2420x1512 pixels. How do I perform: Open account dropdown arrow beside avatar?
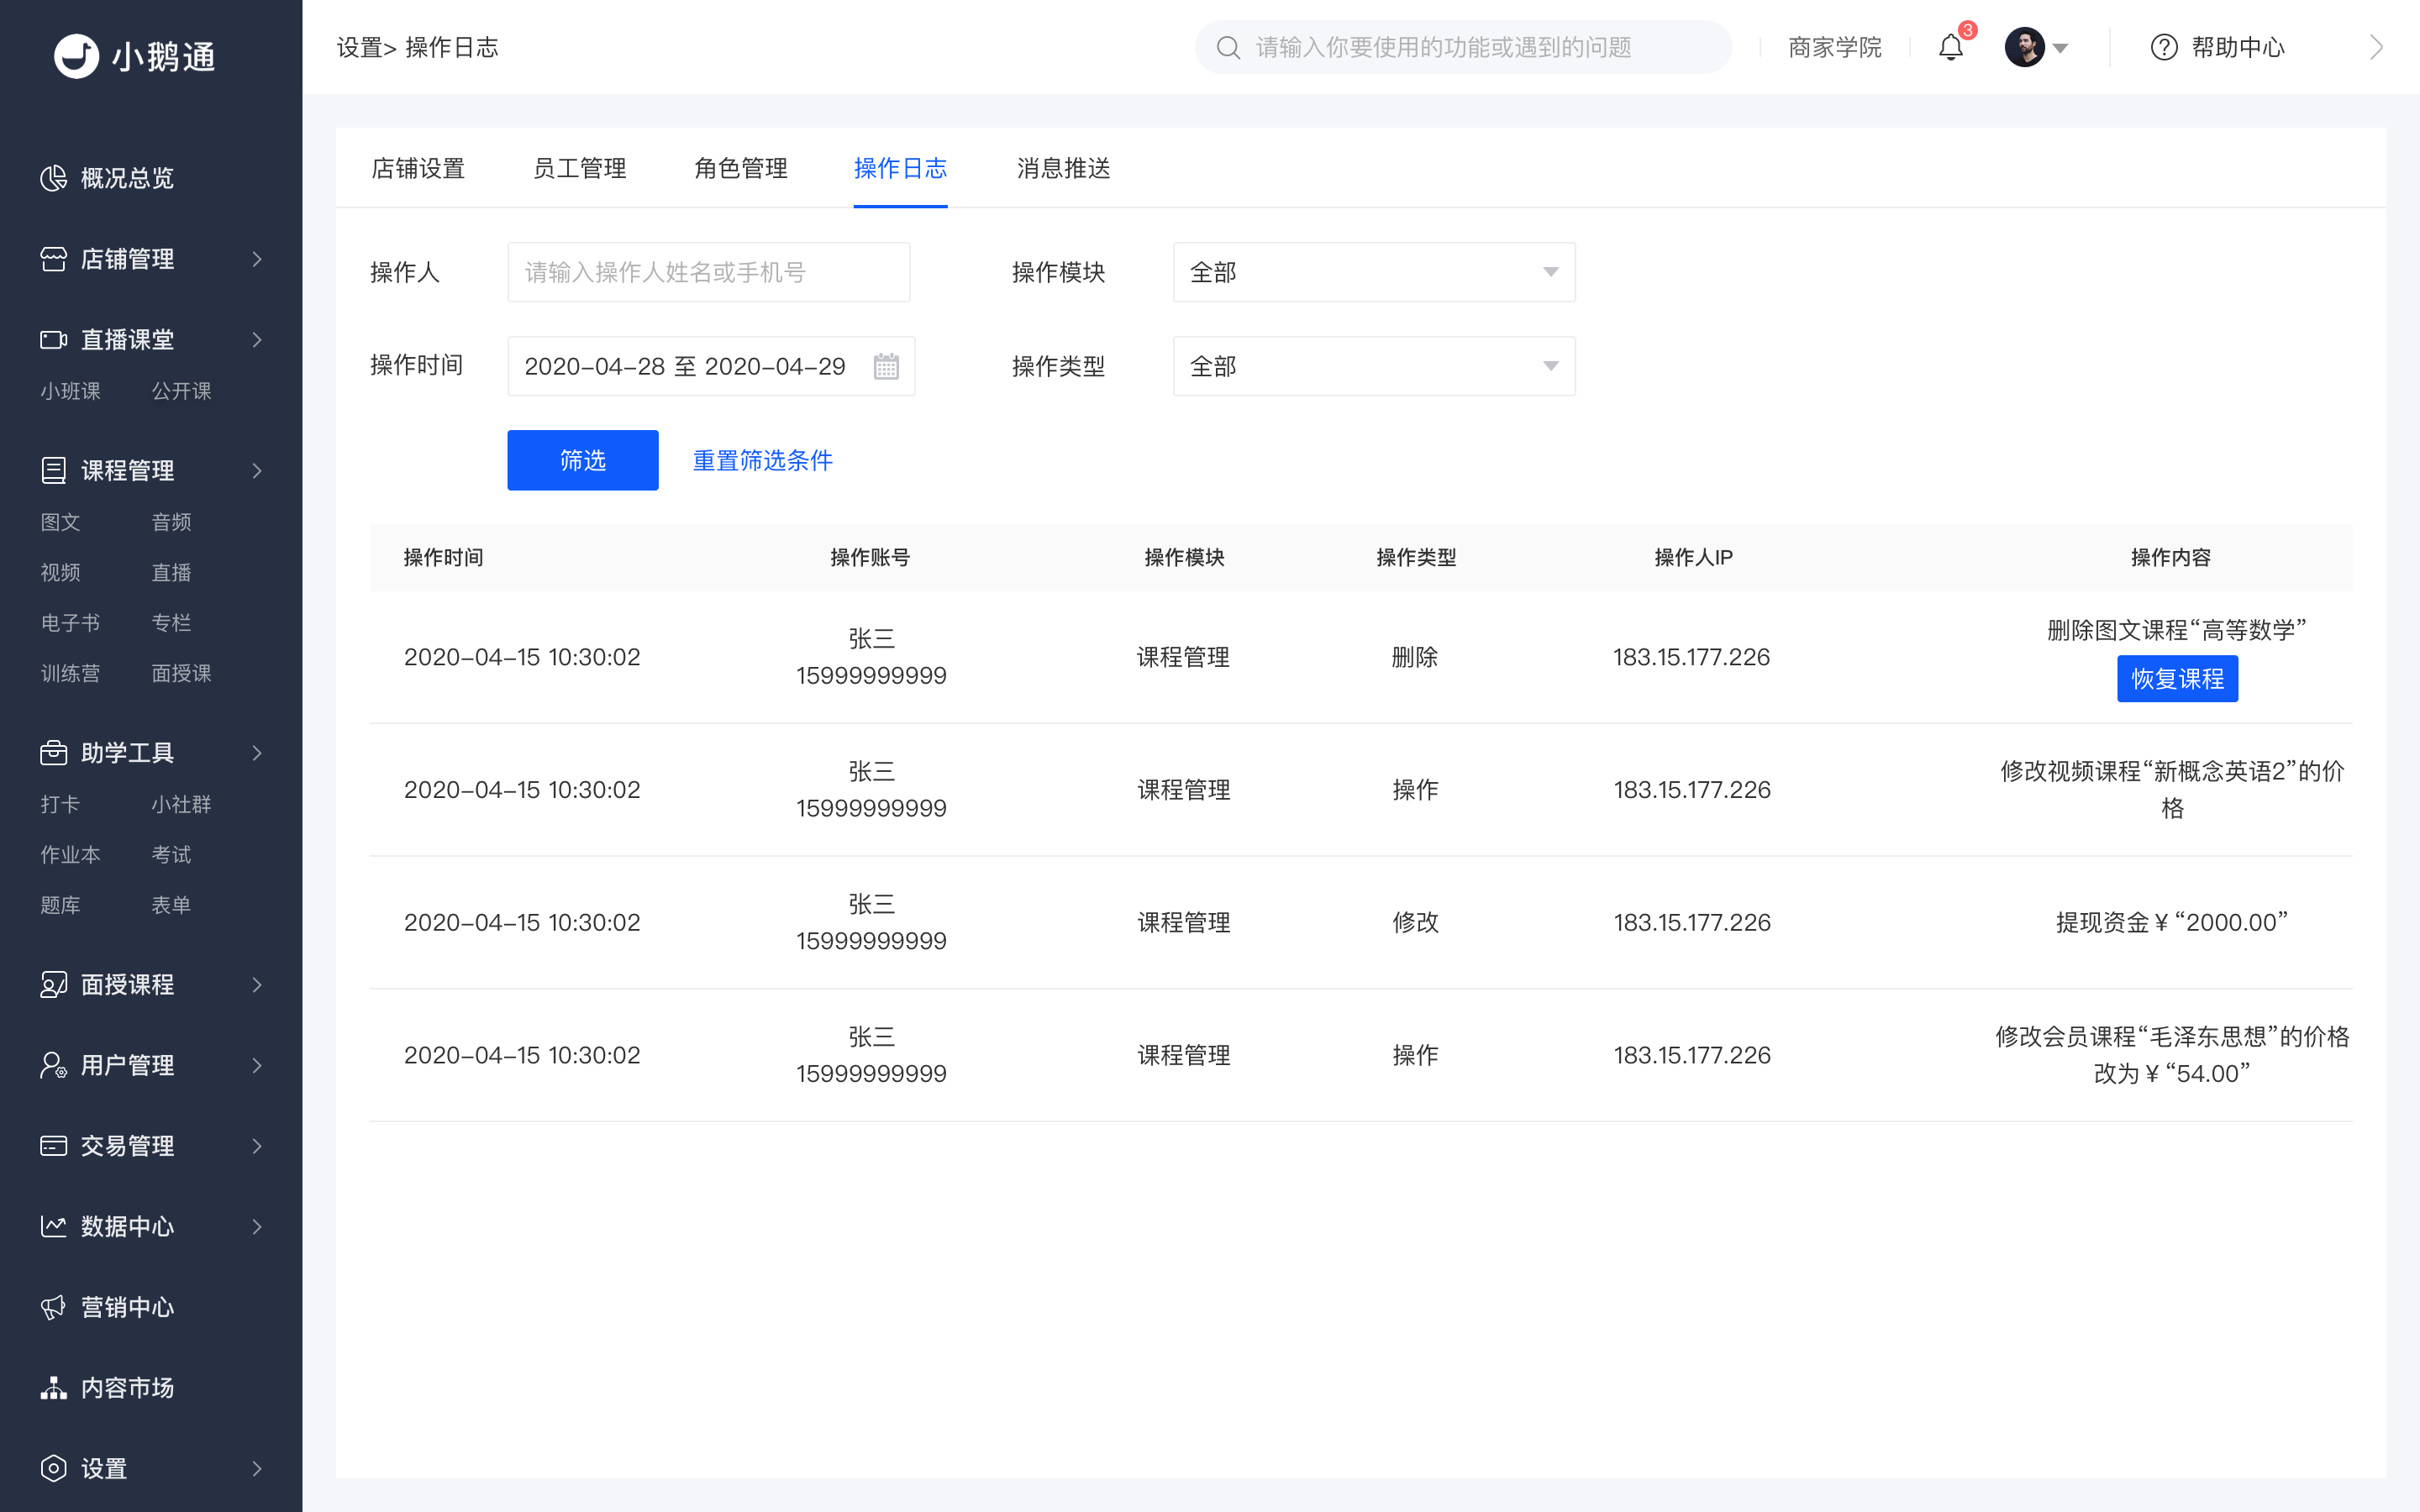click(x=2060, y=48)
